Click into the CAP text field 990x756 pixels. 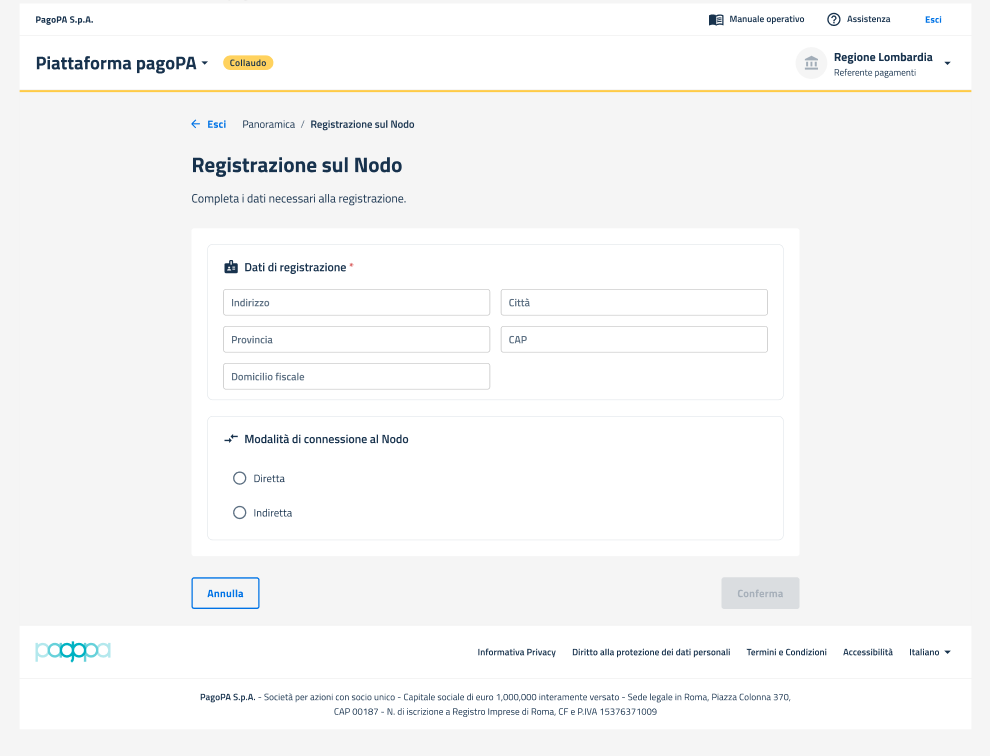point(634,340)
